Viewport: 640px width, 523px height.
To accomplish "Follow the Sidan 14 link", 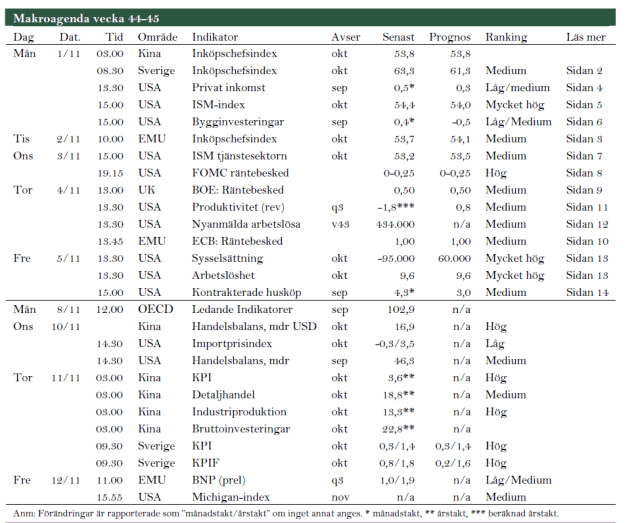I will tap(586, 291).
